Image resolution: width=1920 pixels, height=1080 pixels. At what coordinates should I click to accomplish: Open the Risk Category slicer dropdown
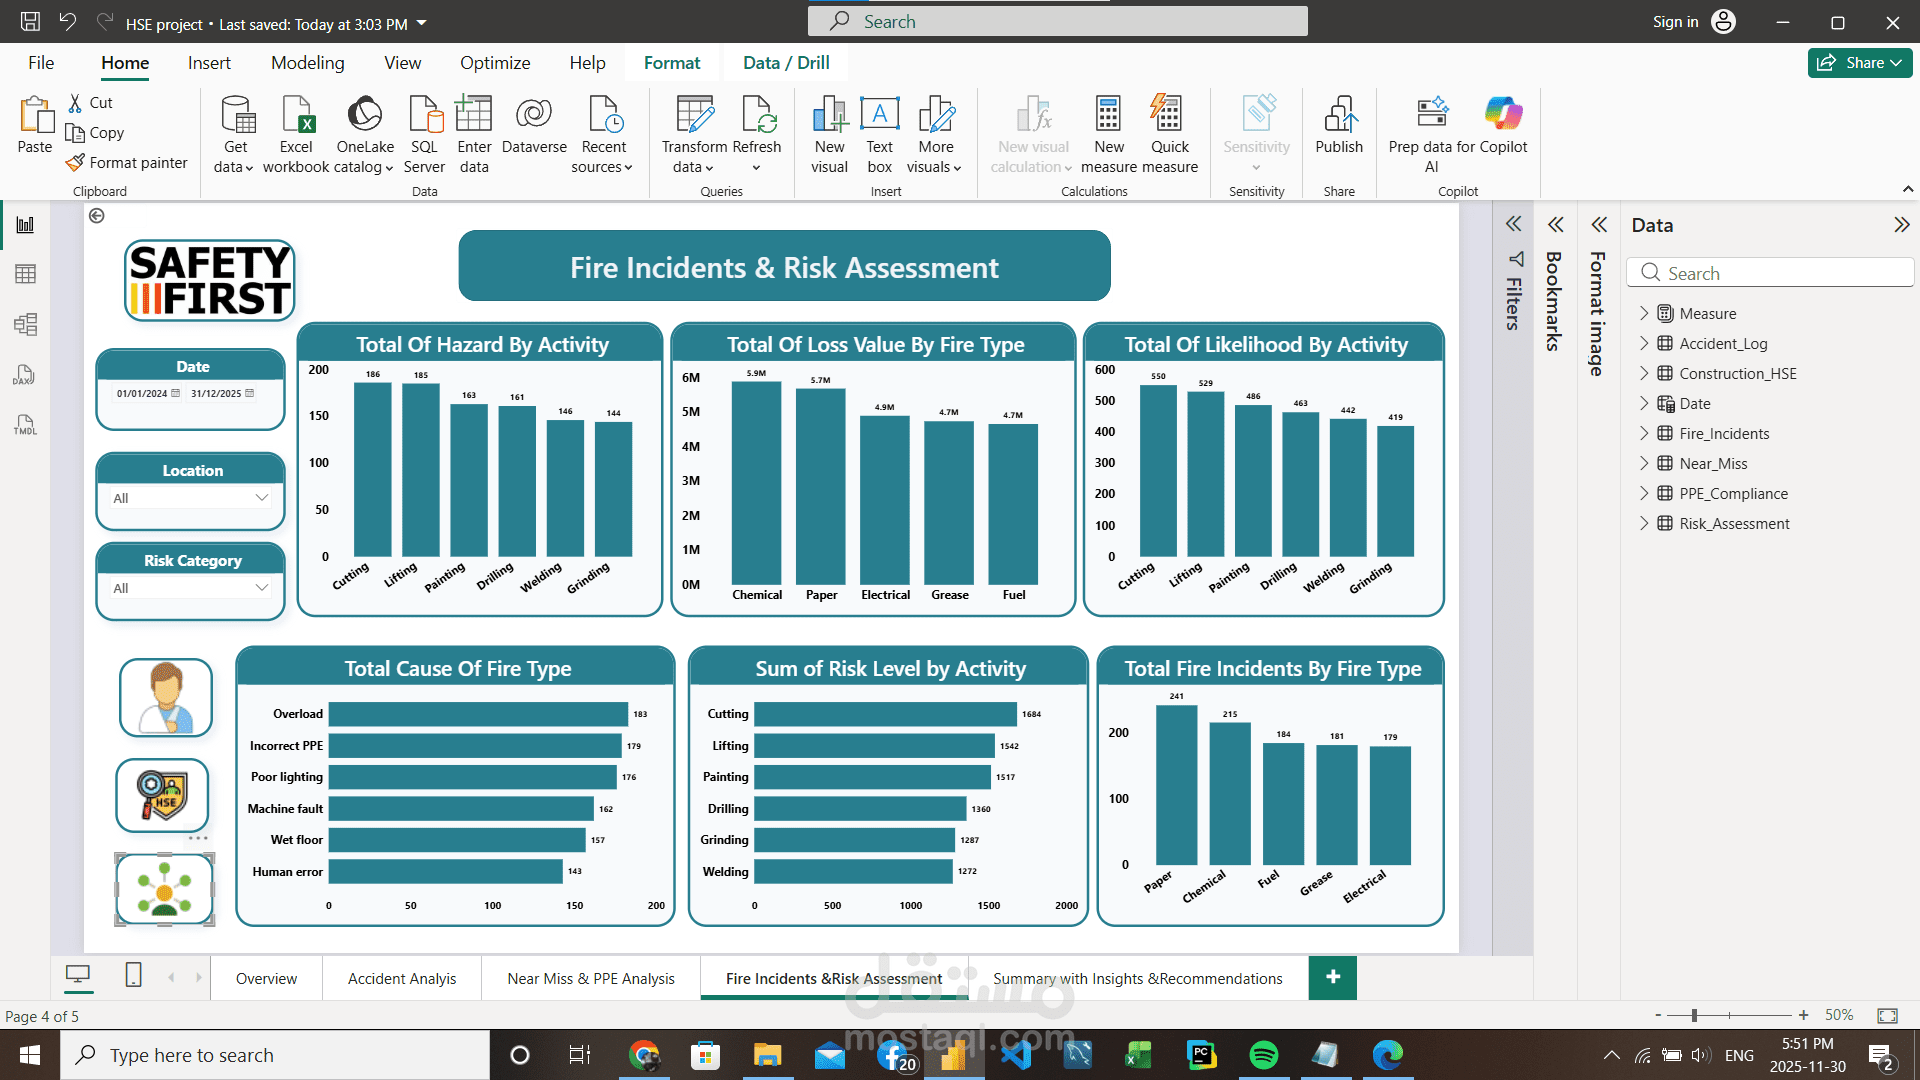[x=261, y=588]
